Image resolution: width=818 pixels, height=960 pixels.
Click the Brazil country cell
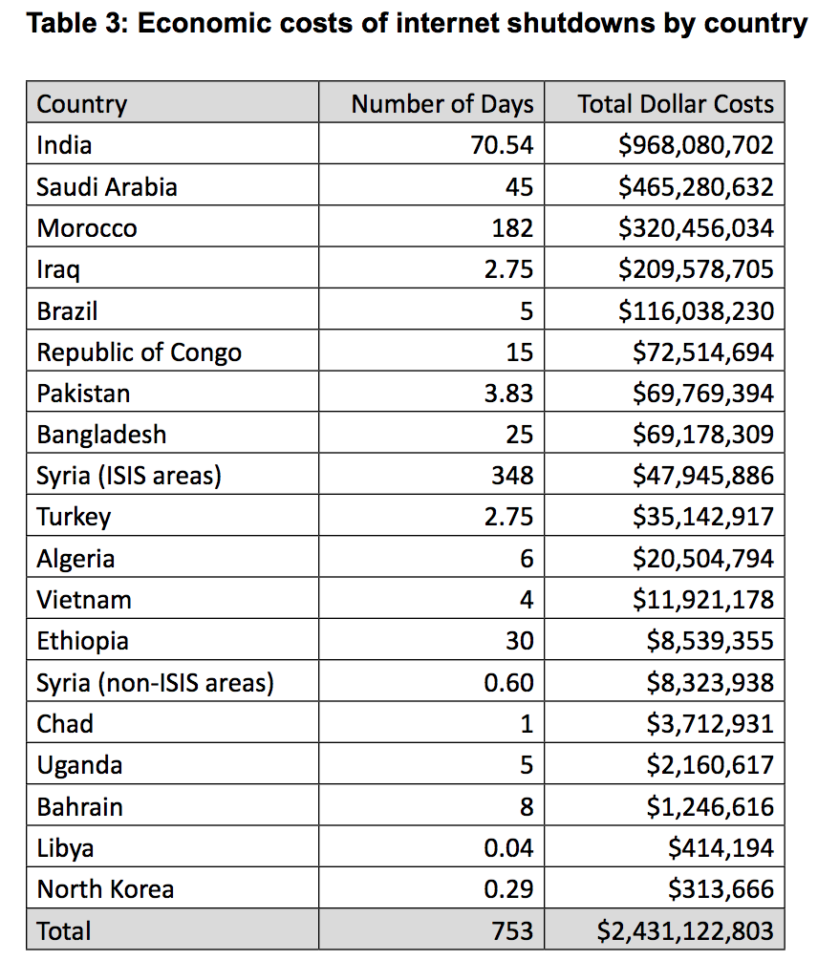click(172, 310)
